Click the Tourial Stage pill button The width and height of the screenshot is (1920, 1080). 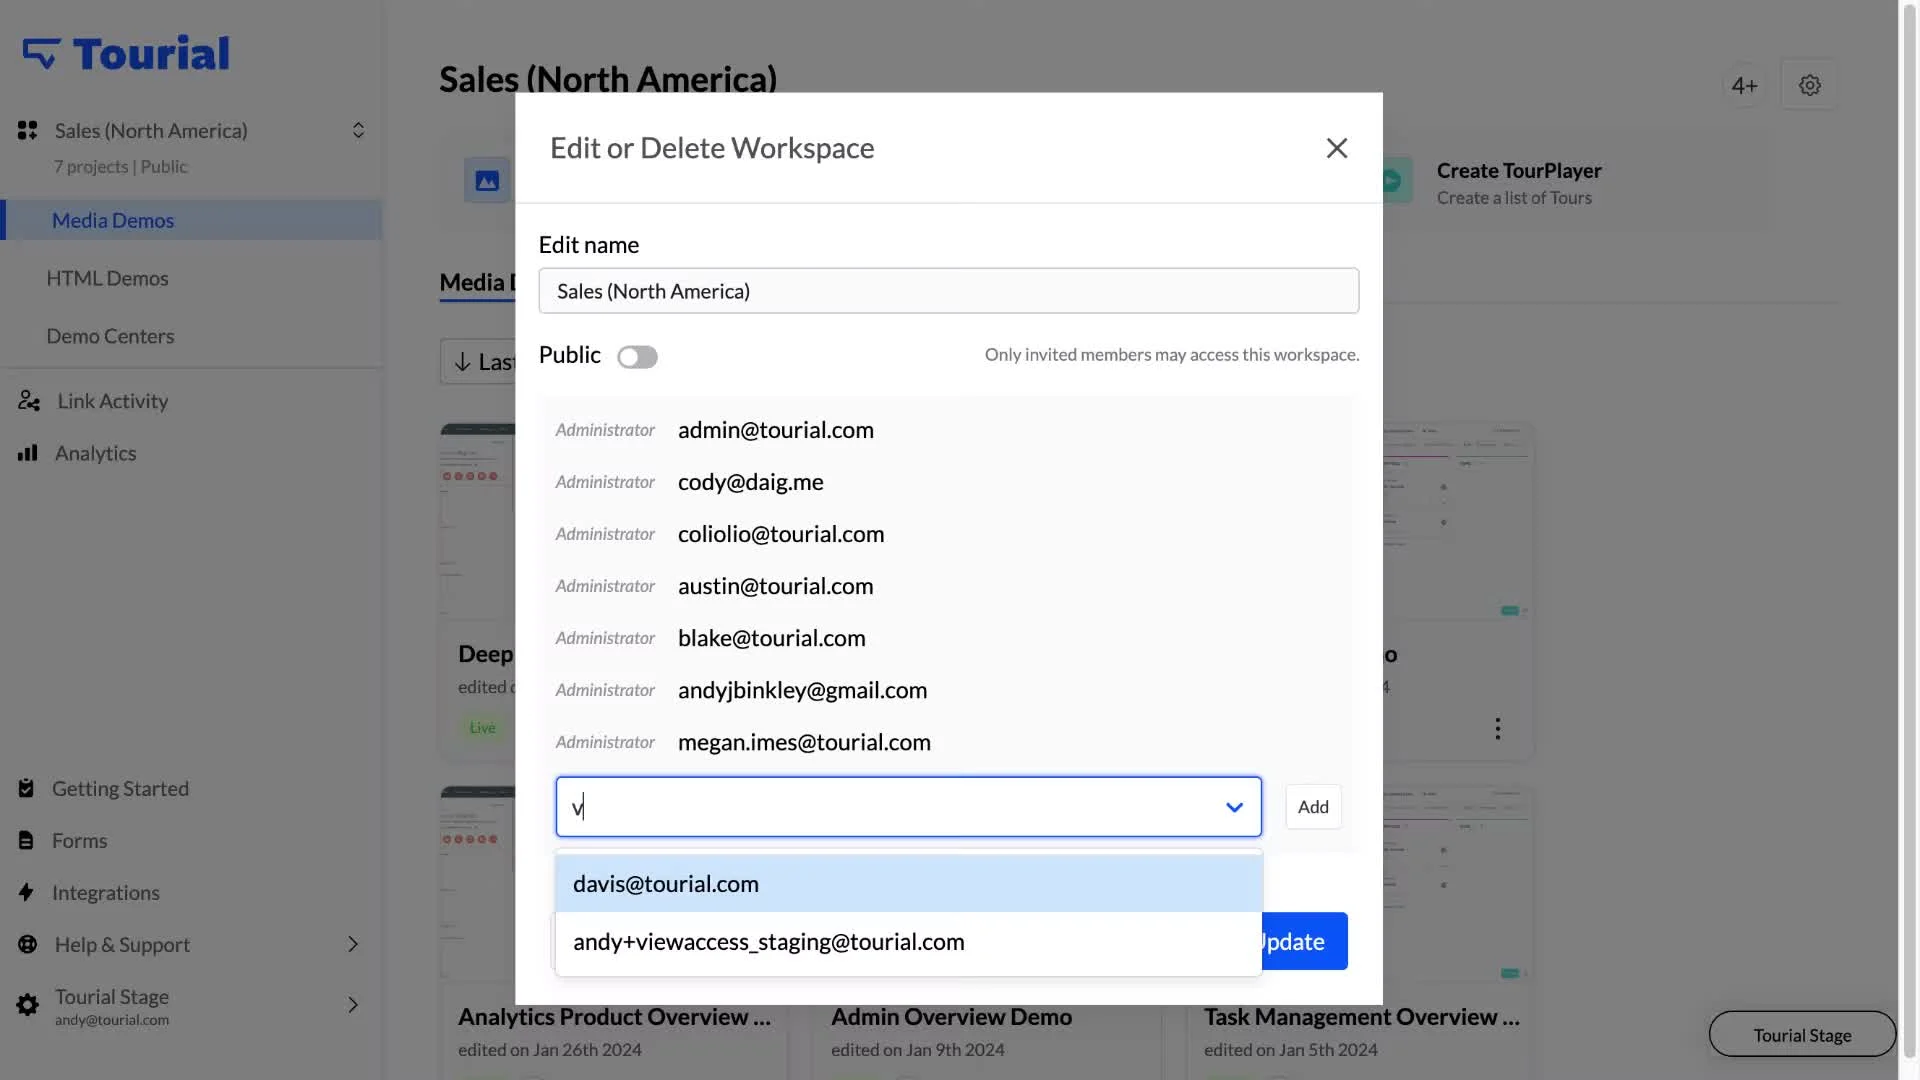point(1802,1035)
